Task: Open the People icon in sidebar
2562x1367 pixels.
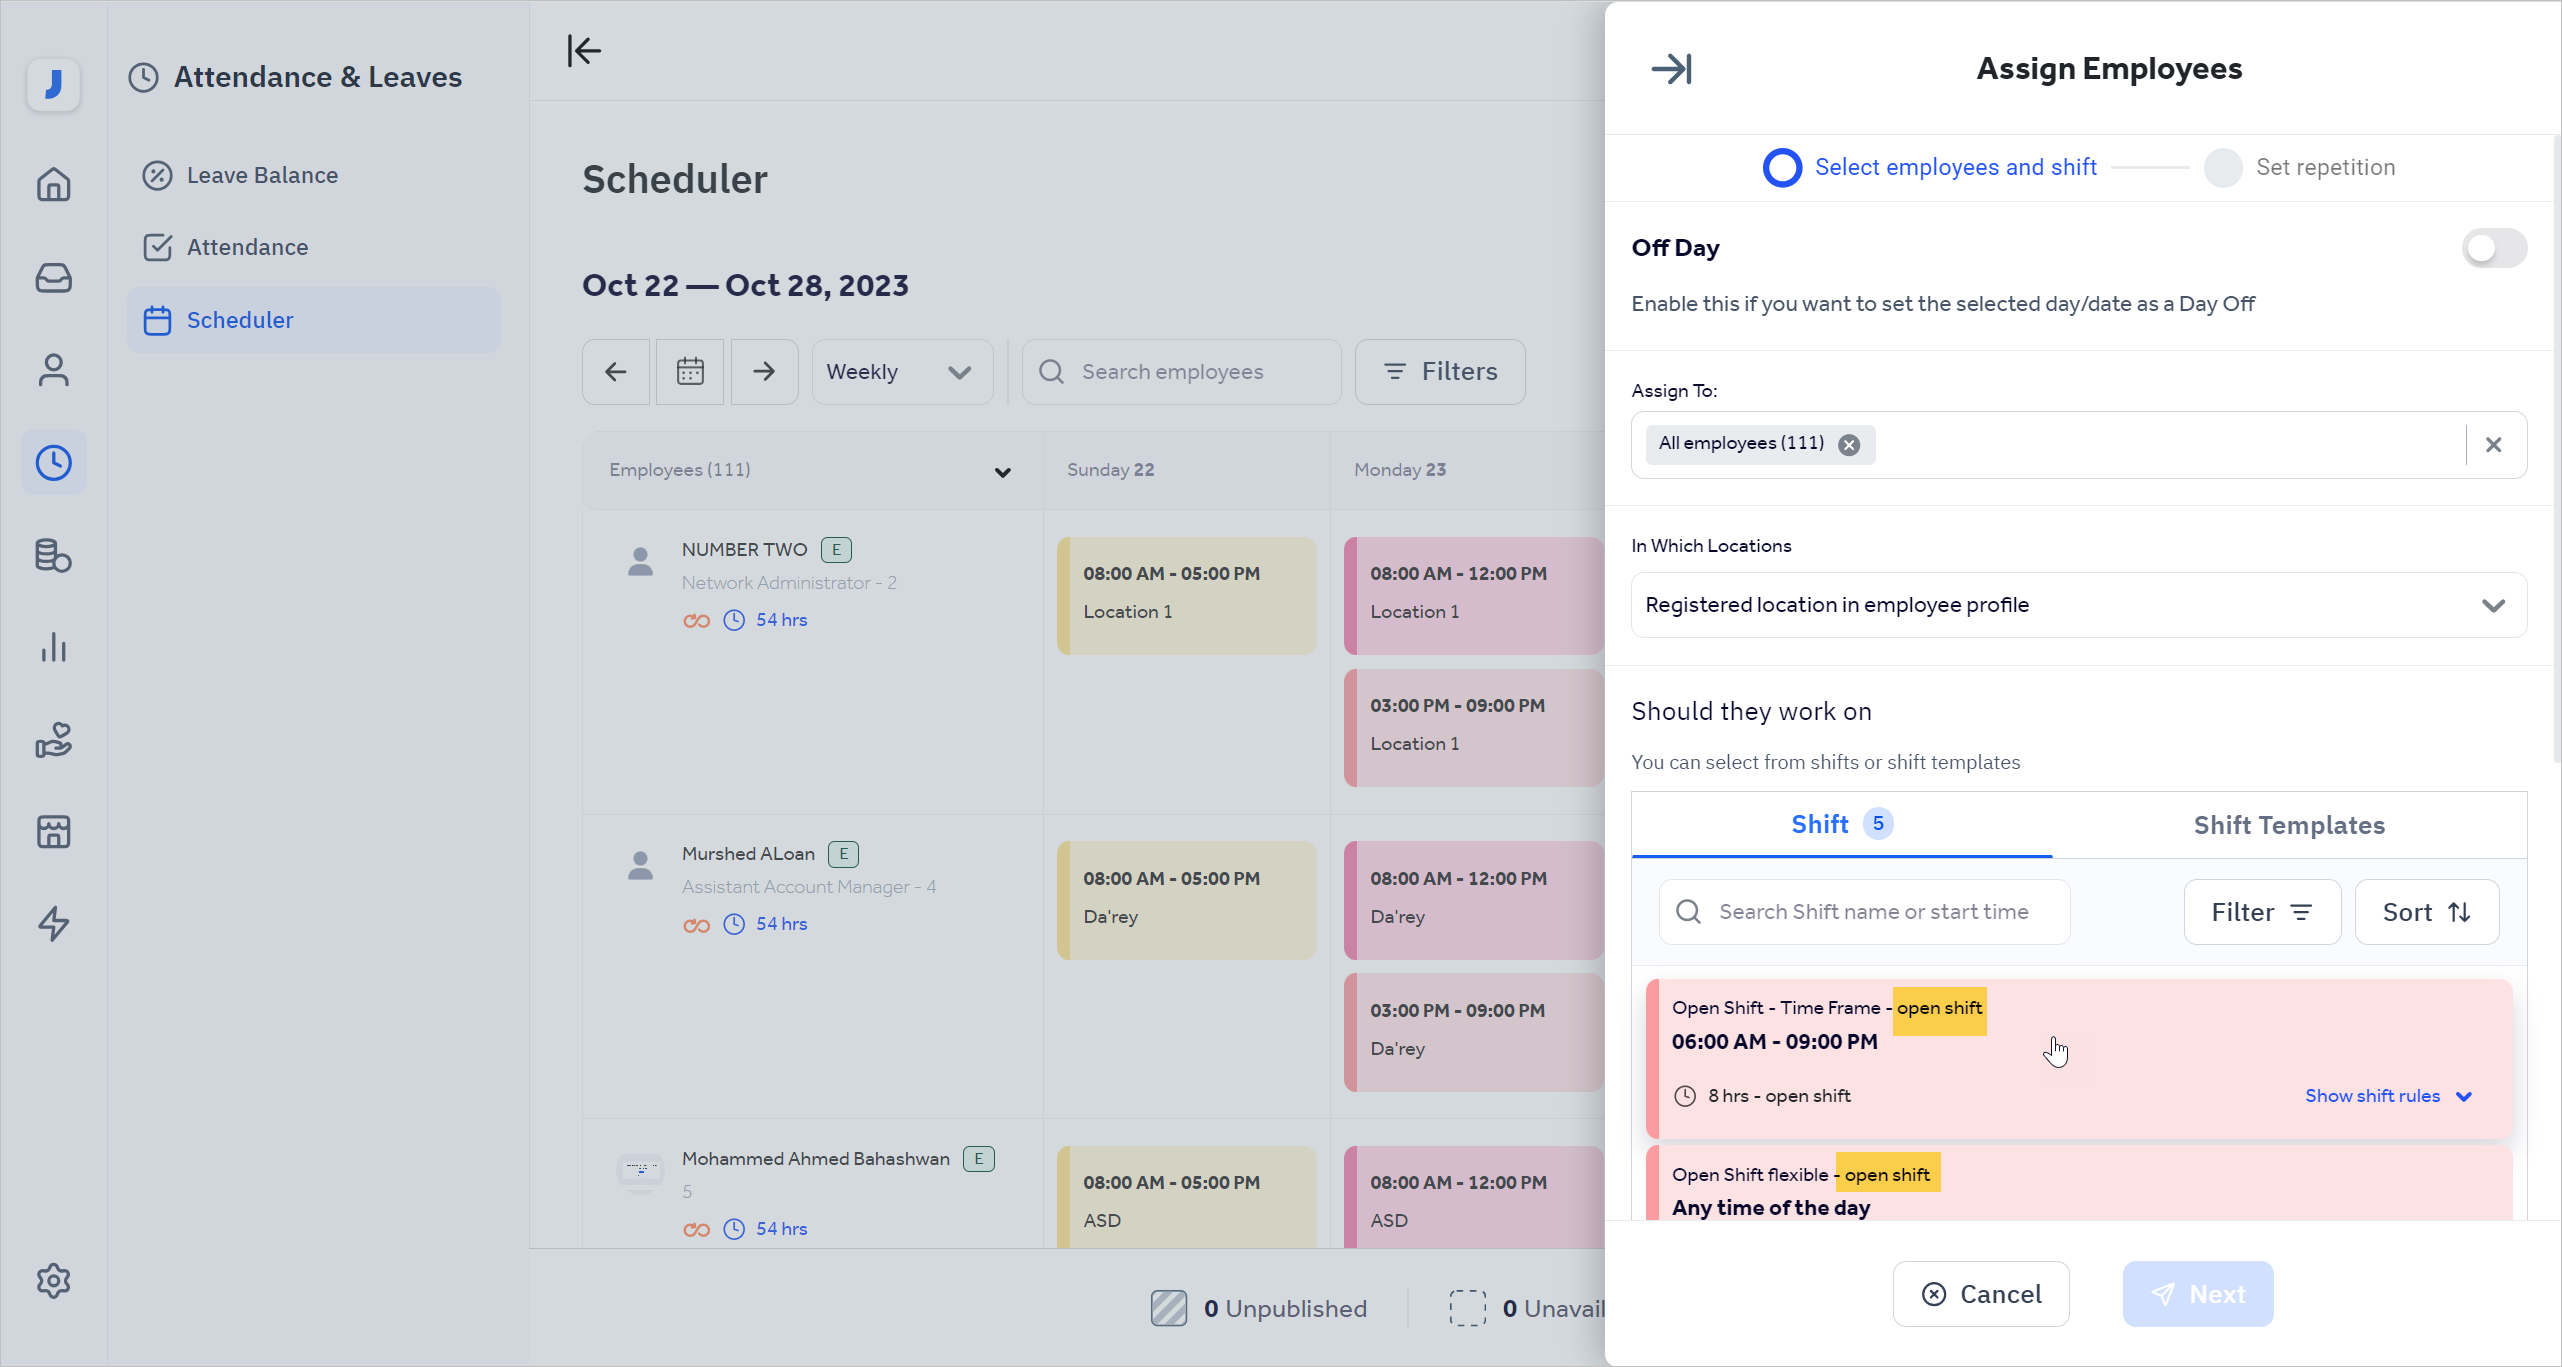Action: click(53, 369)
